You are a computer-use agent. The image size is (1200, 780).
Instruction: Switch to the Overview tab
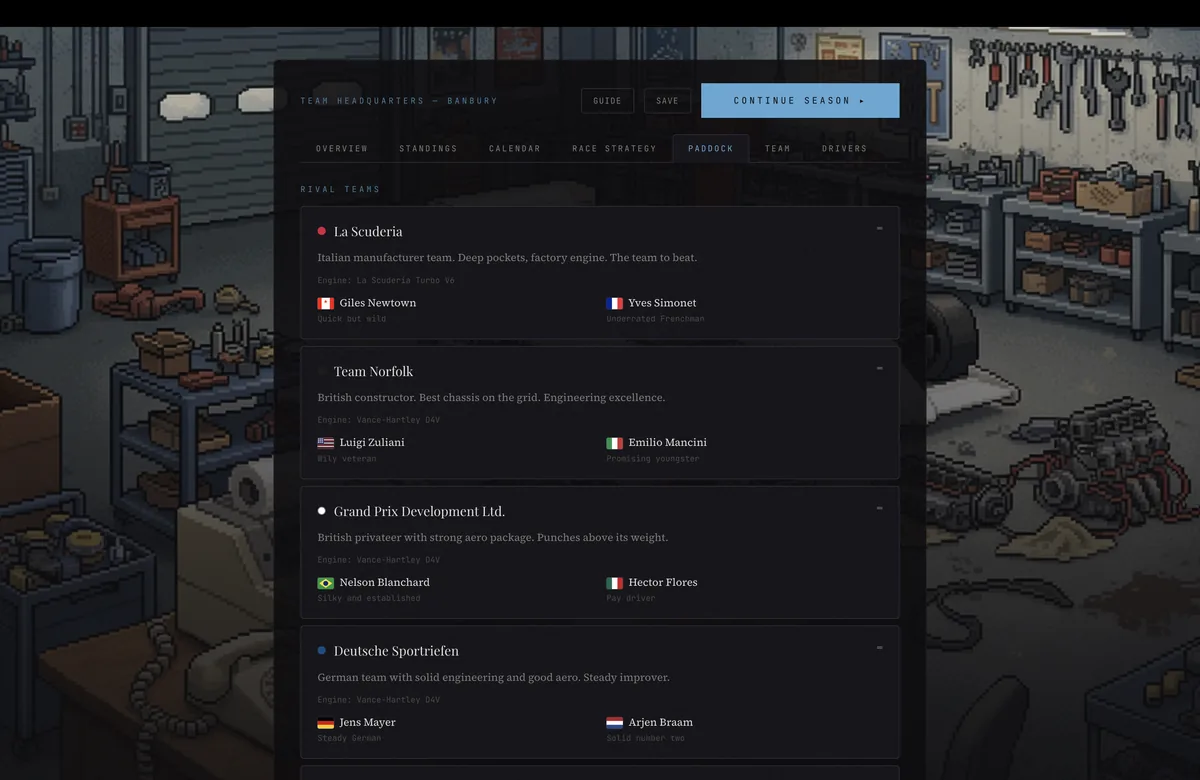(342, 148)
